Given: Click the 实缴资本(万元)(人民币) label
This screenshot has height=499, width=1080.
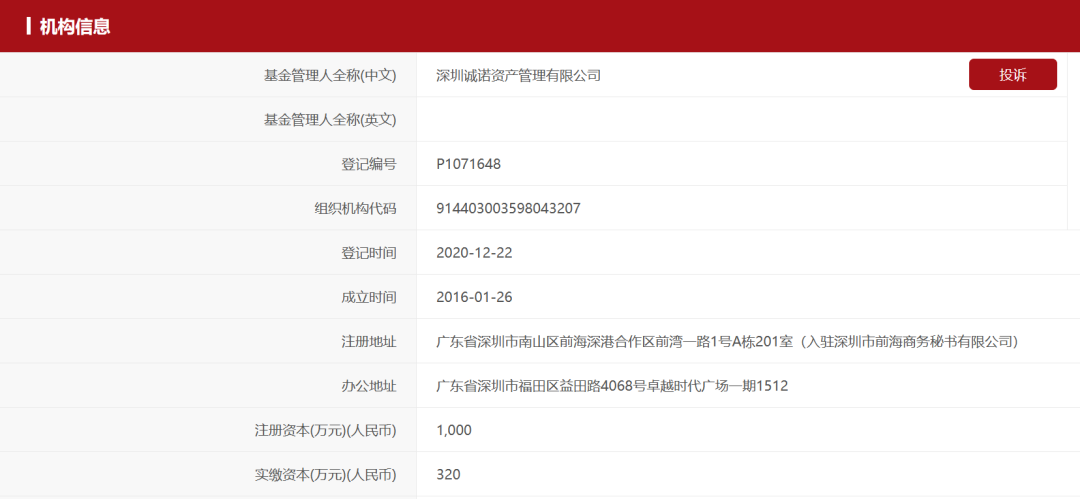Looking at the screenshot, I should pyautogui.click(x=326, y=474).
